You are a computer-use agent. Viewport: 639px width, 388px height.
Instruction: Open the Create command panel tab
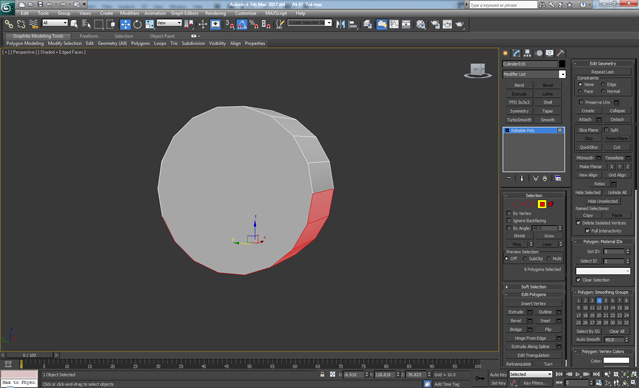click(x=506, y=53)
